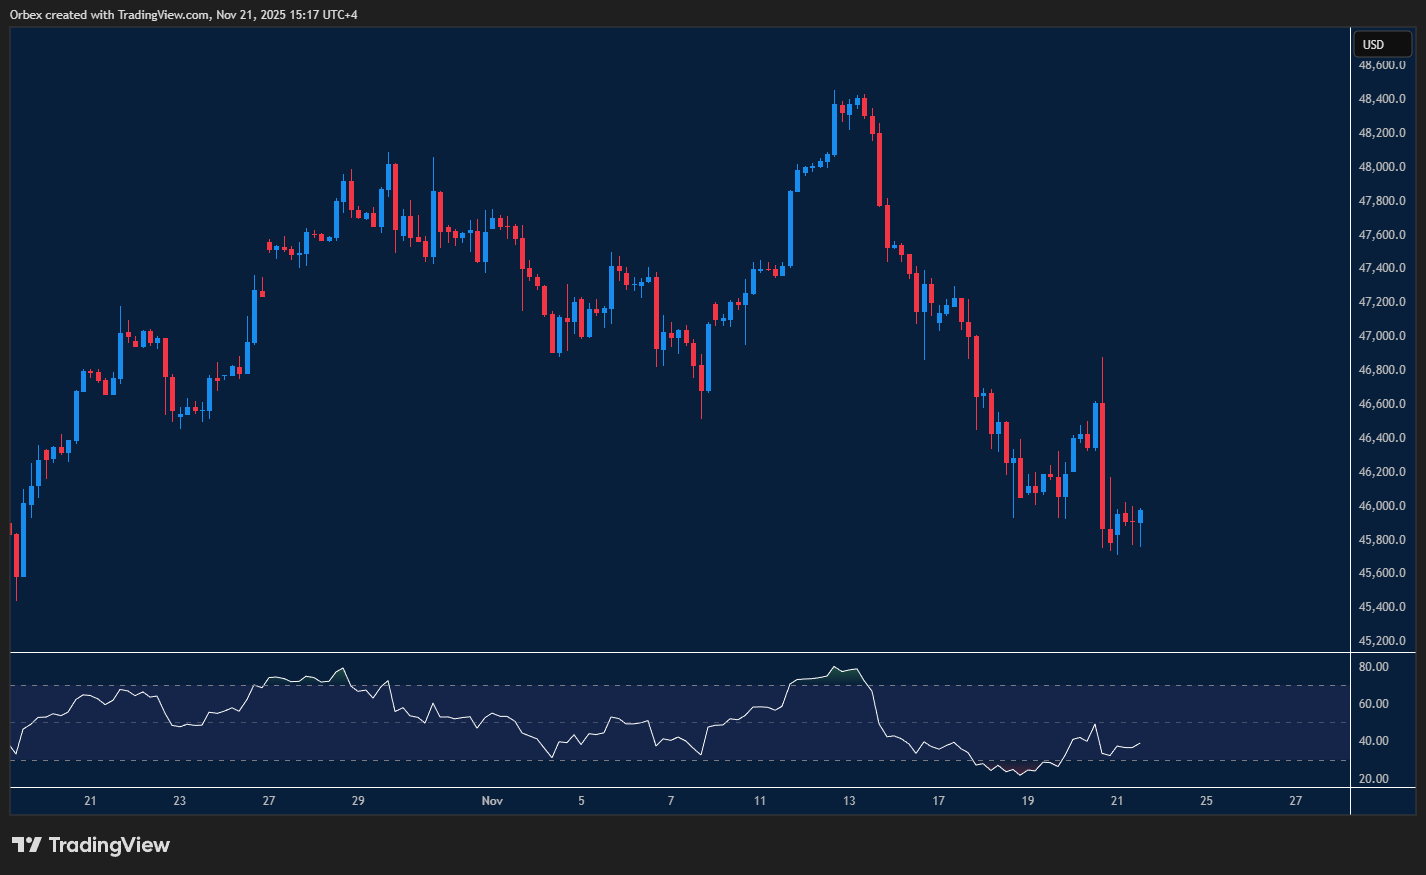Image resolution: width=1426 pixels, height=875 pixels.
Task: Click the 48,400.0 price scale label
Action: point(1381,99)
